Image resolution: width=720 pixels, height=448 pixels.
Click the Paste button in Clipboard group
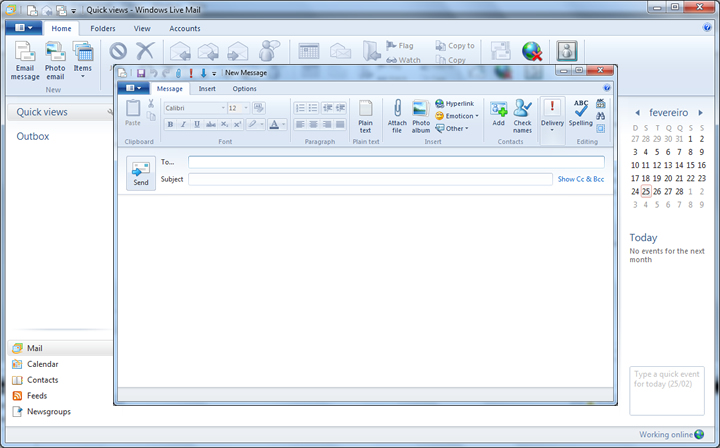(x=133, y=113)
